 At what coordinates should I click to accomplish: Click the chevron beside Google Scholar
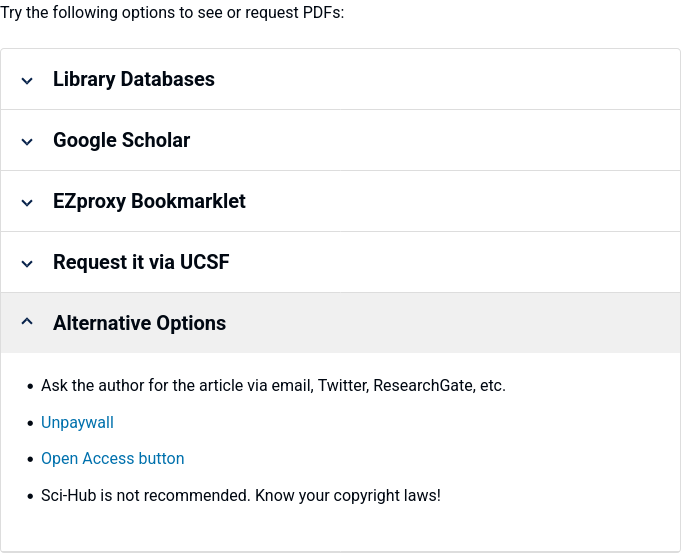[27, 142]
